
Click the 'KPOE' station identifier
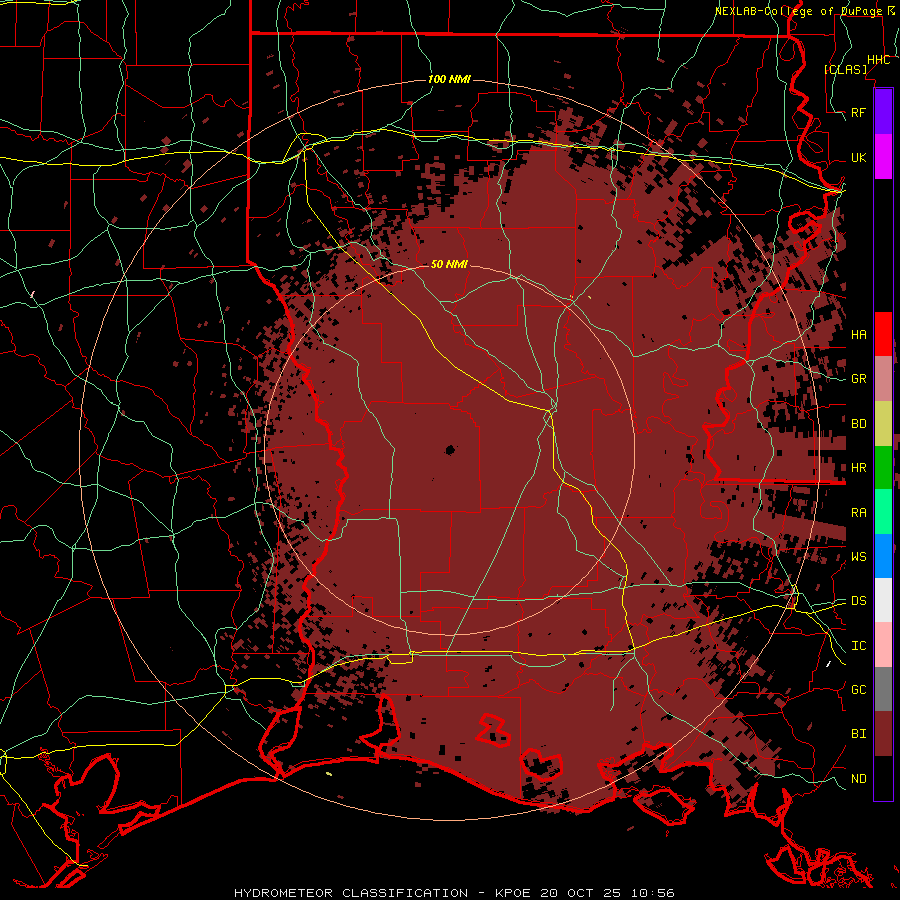click(x=515, y=893)
